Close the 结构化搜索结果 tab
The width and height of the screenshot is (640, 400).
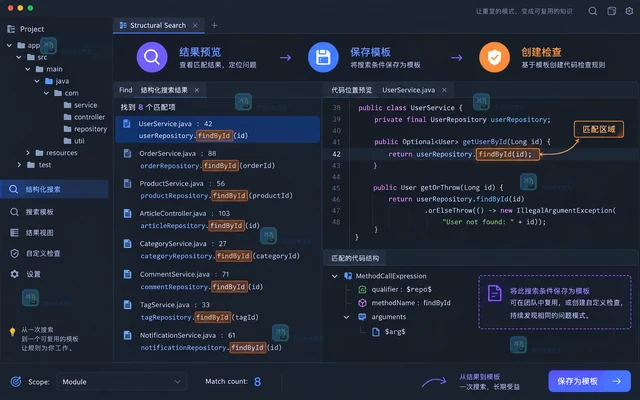pos(197,90)
